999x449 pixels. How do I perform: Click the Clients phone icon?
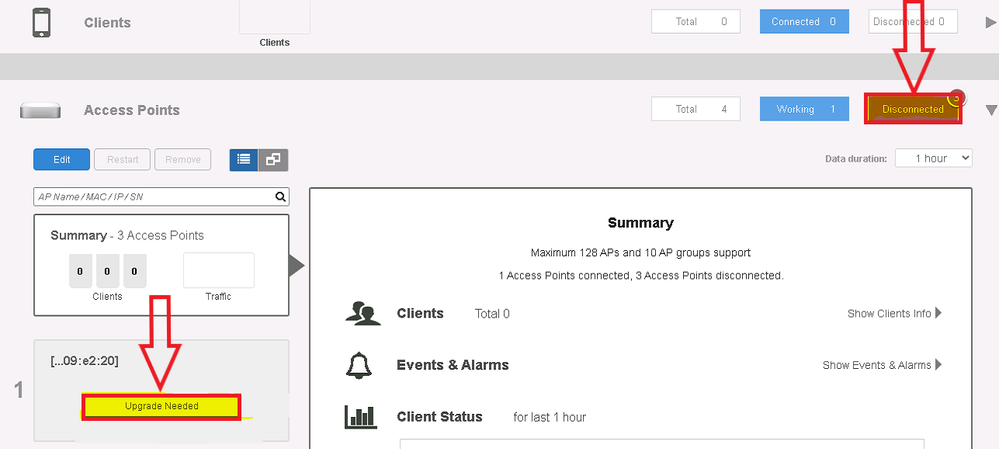pos(41,23)
